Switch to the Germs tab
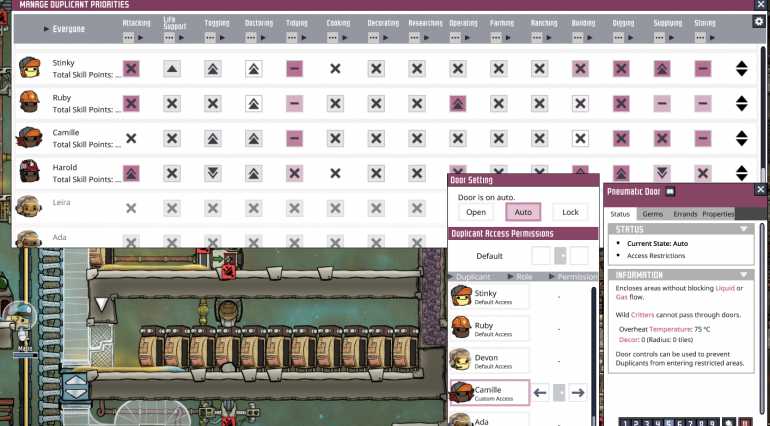This screenshot has height=426, width=770. point(653,214)
